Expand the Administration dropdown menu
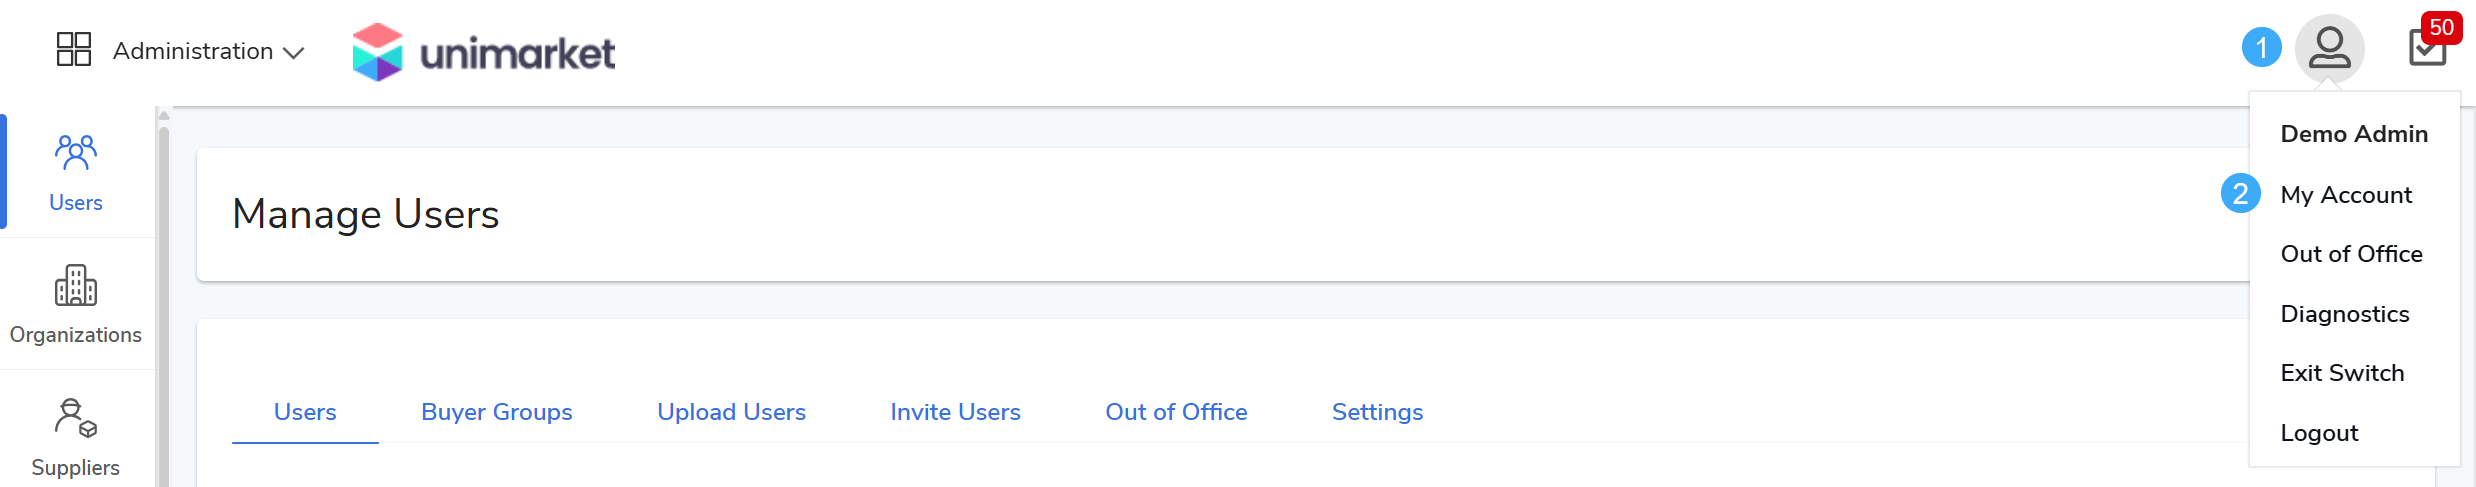This screenshot has height=487, width=2476. (x=193, y=51)
